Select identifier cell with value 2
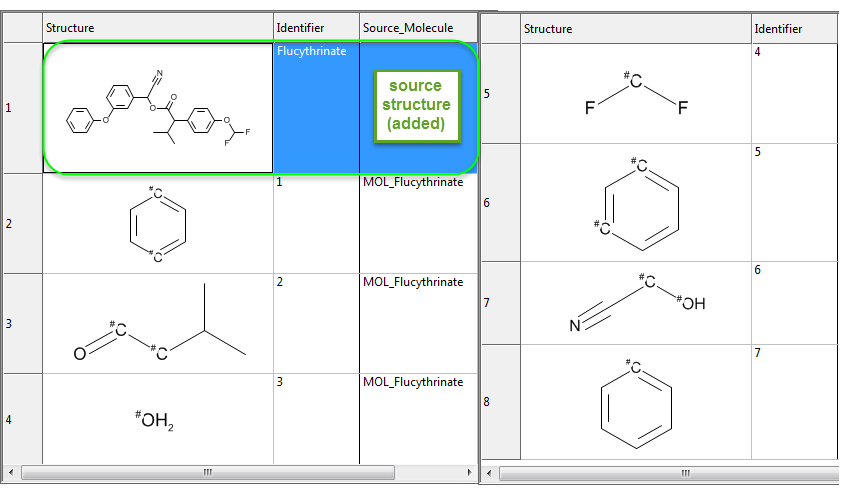 [x=316, y=324]
